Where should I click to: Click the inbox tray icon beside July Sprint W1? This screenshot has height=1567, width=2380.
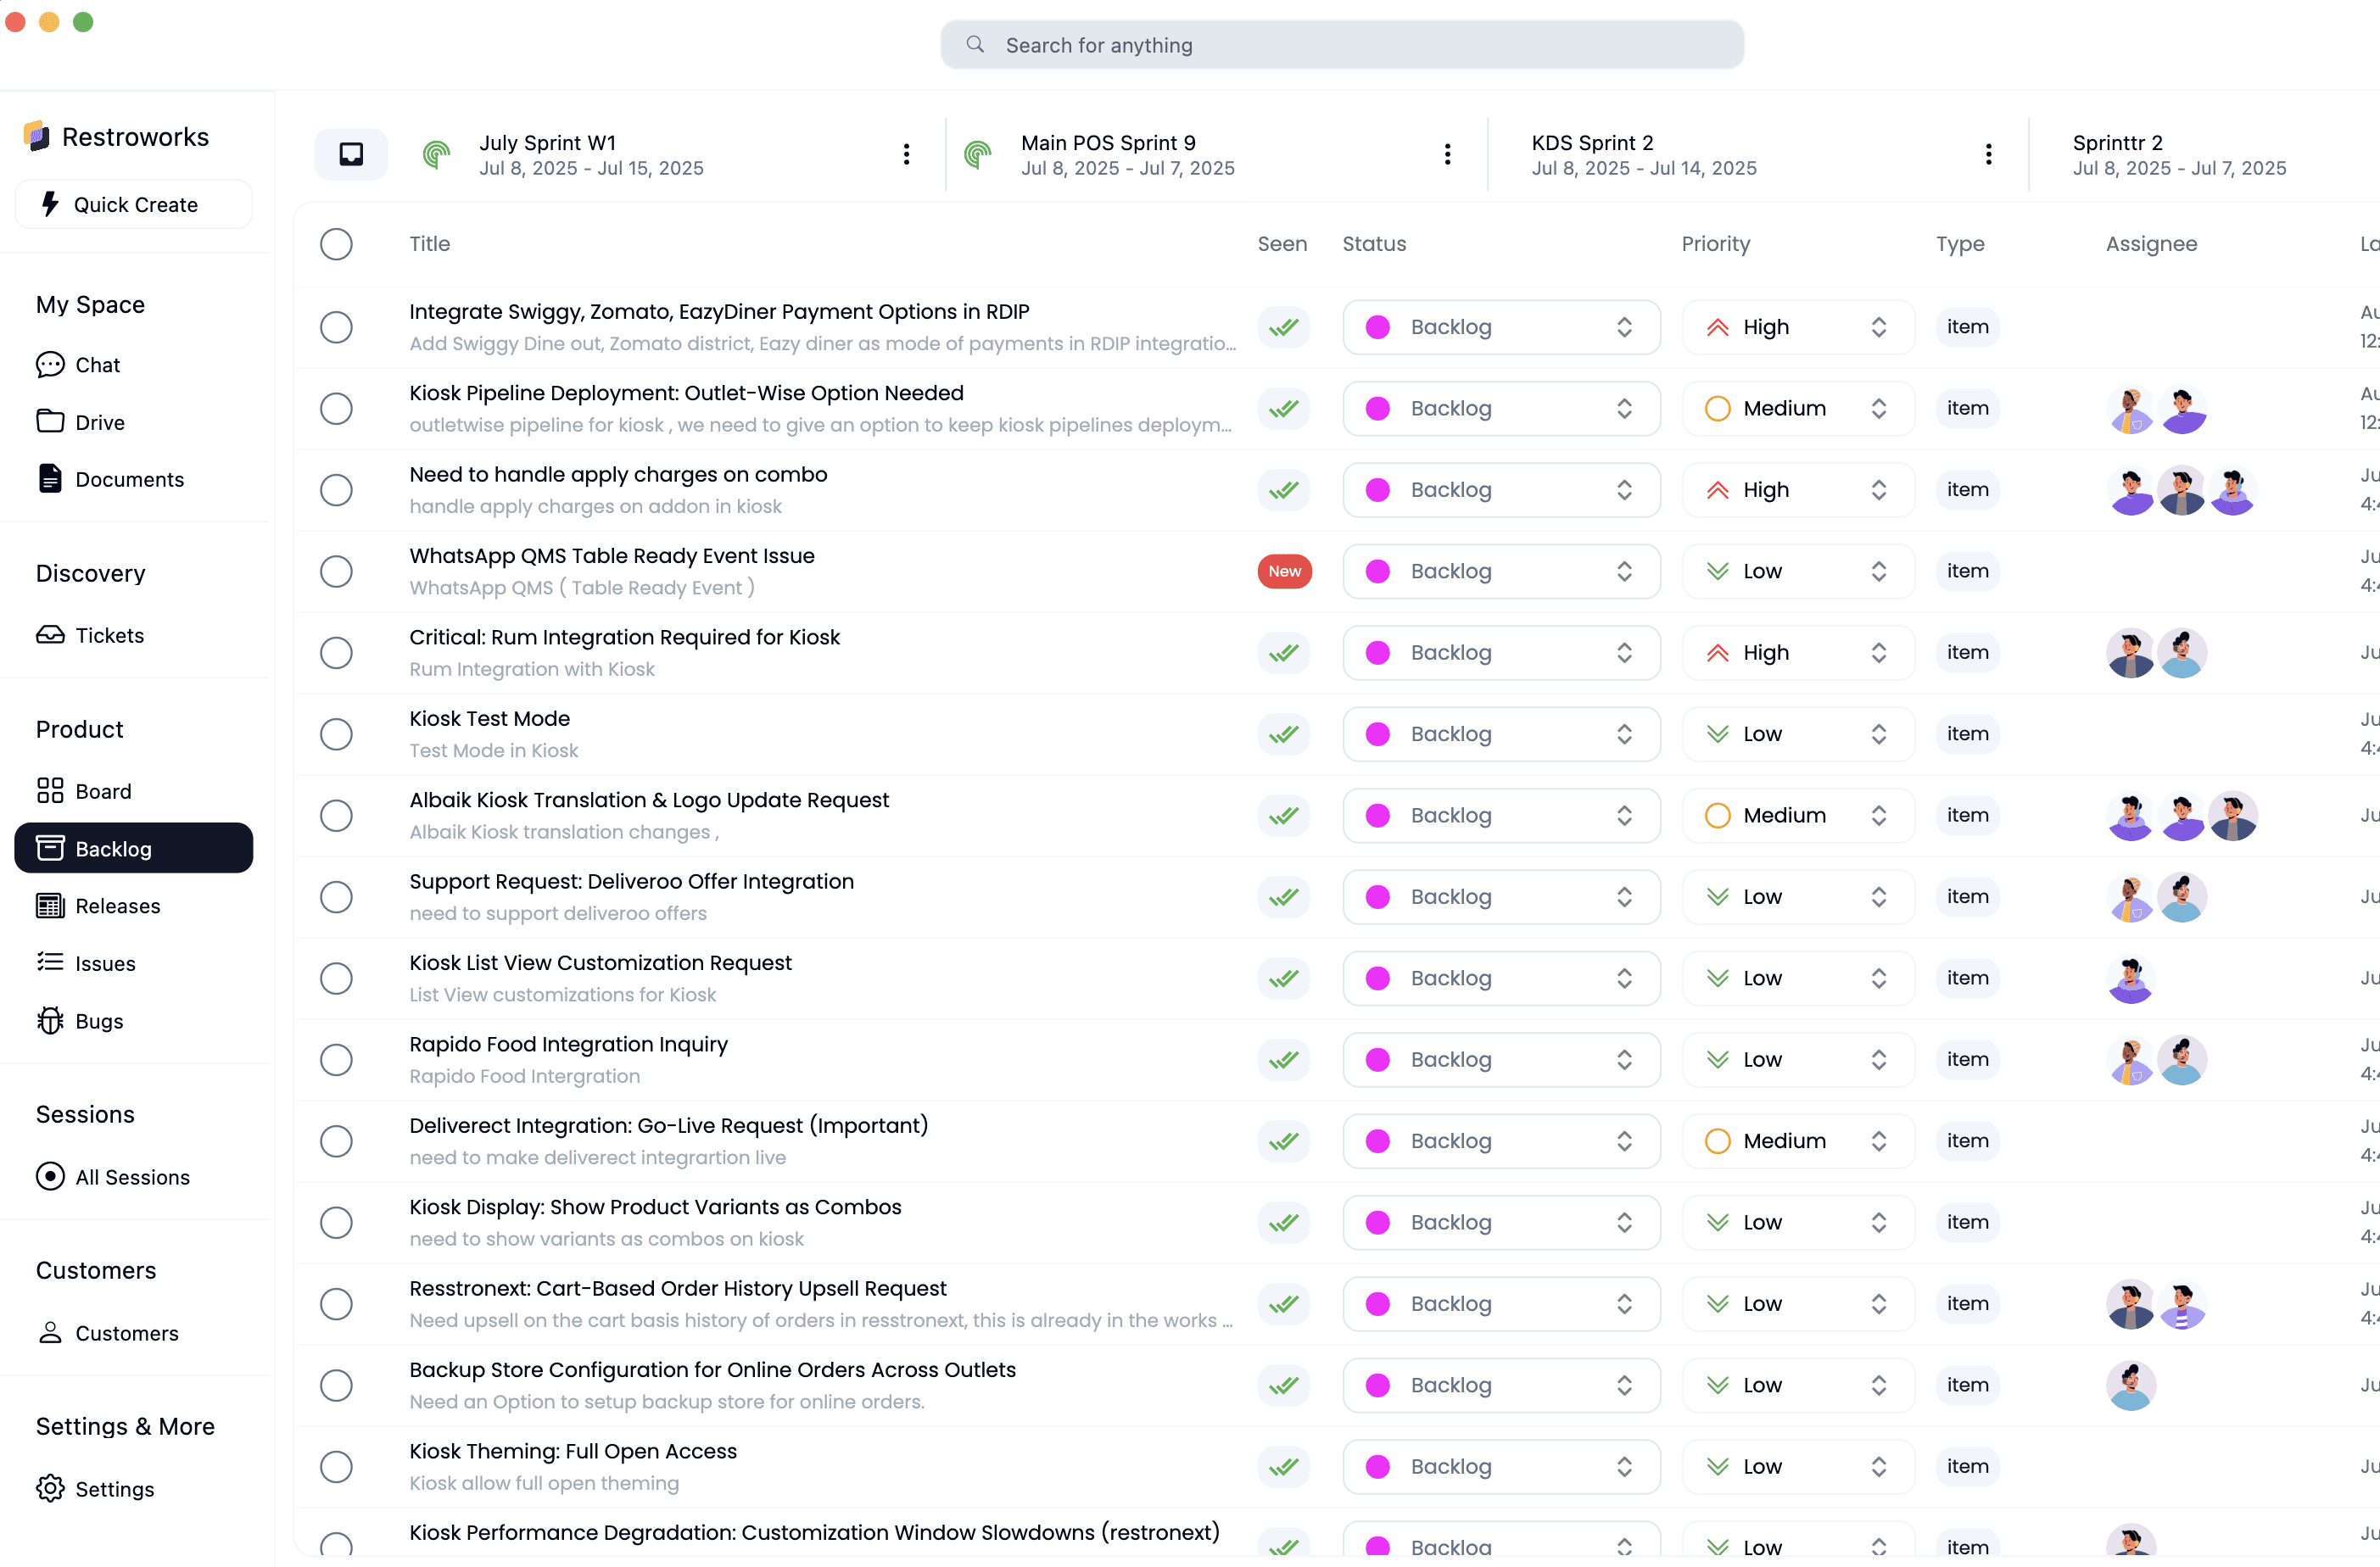point(351,154)
